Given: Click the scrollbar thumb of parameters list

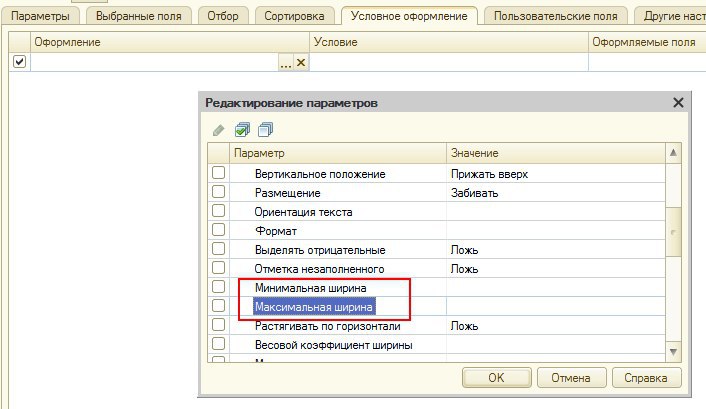Looking at the screenshot, I should tap(673, 232).
